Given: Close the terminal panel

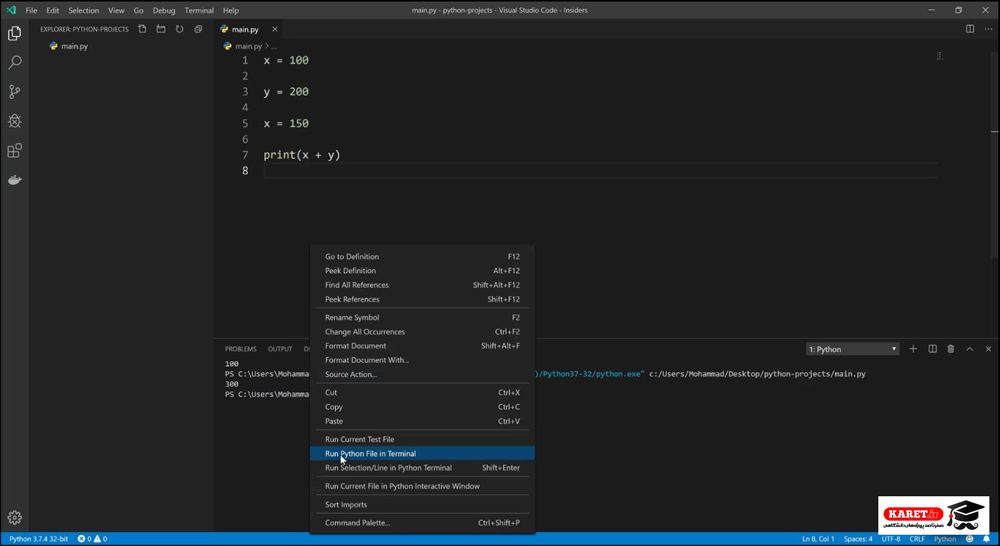Looking at the screenshot, I should coord(989,349).
